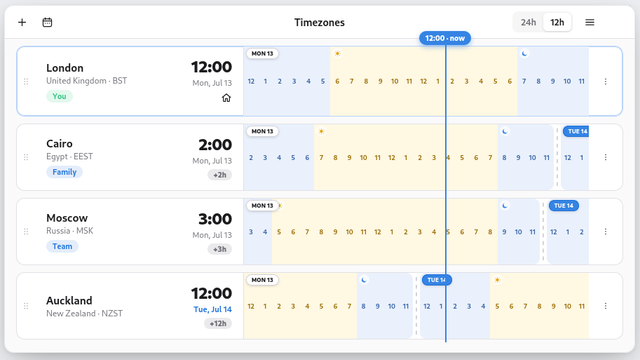Click the drag handle beside Auckland

click(26, 306)
